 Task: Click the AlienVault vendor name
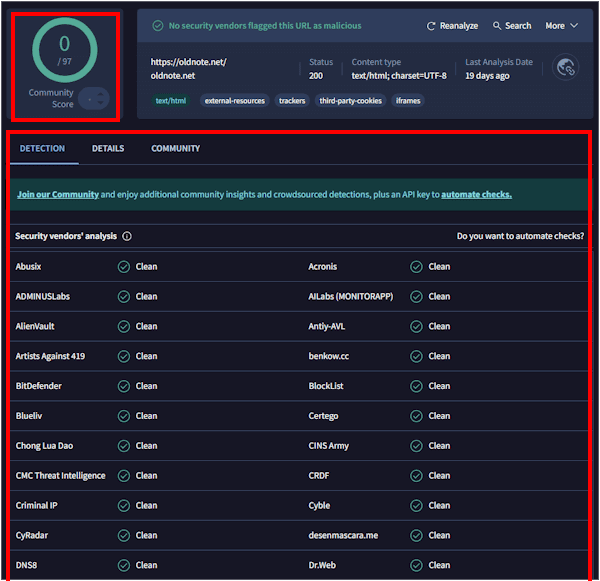pos(35,326)
